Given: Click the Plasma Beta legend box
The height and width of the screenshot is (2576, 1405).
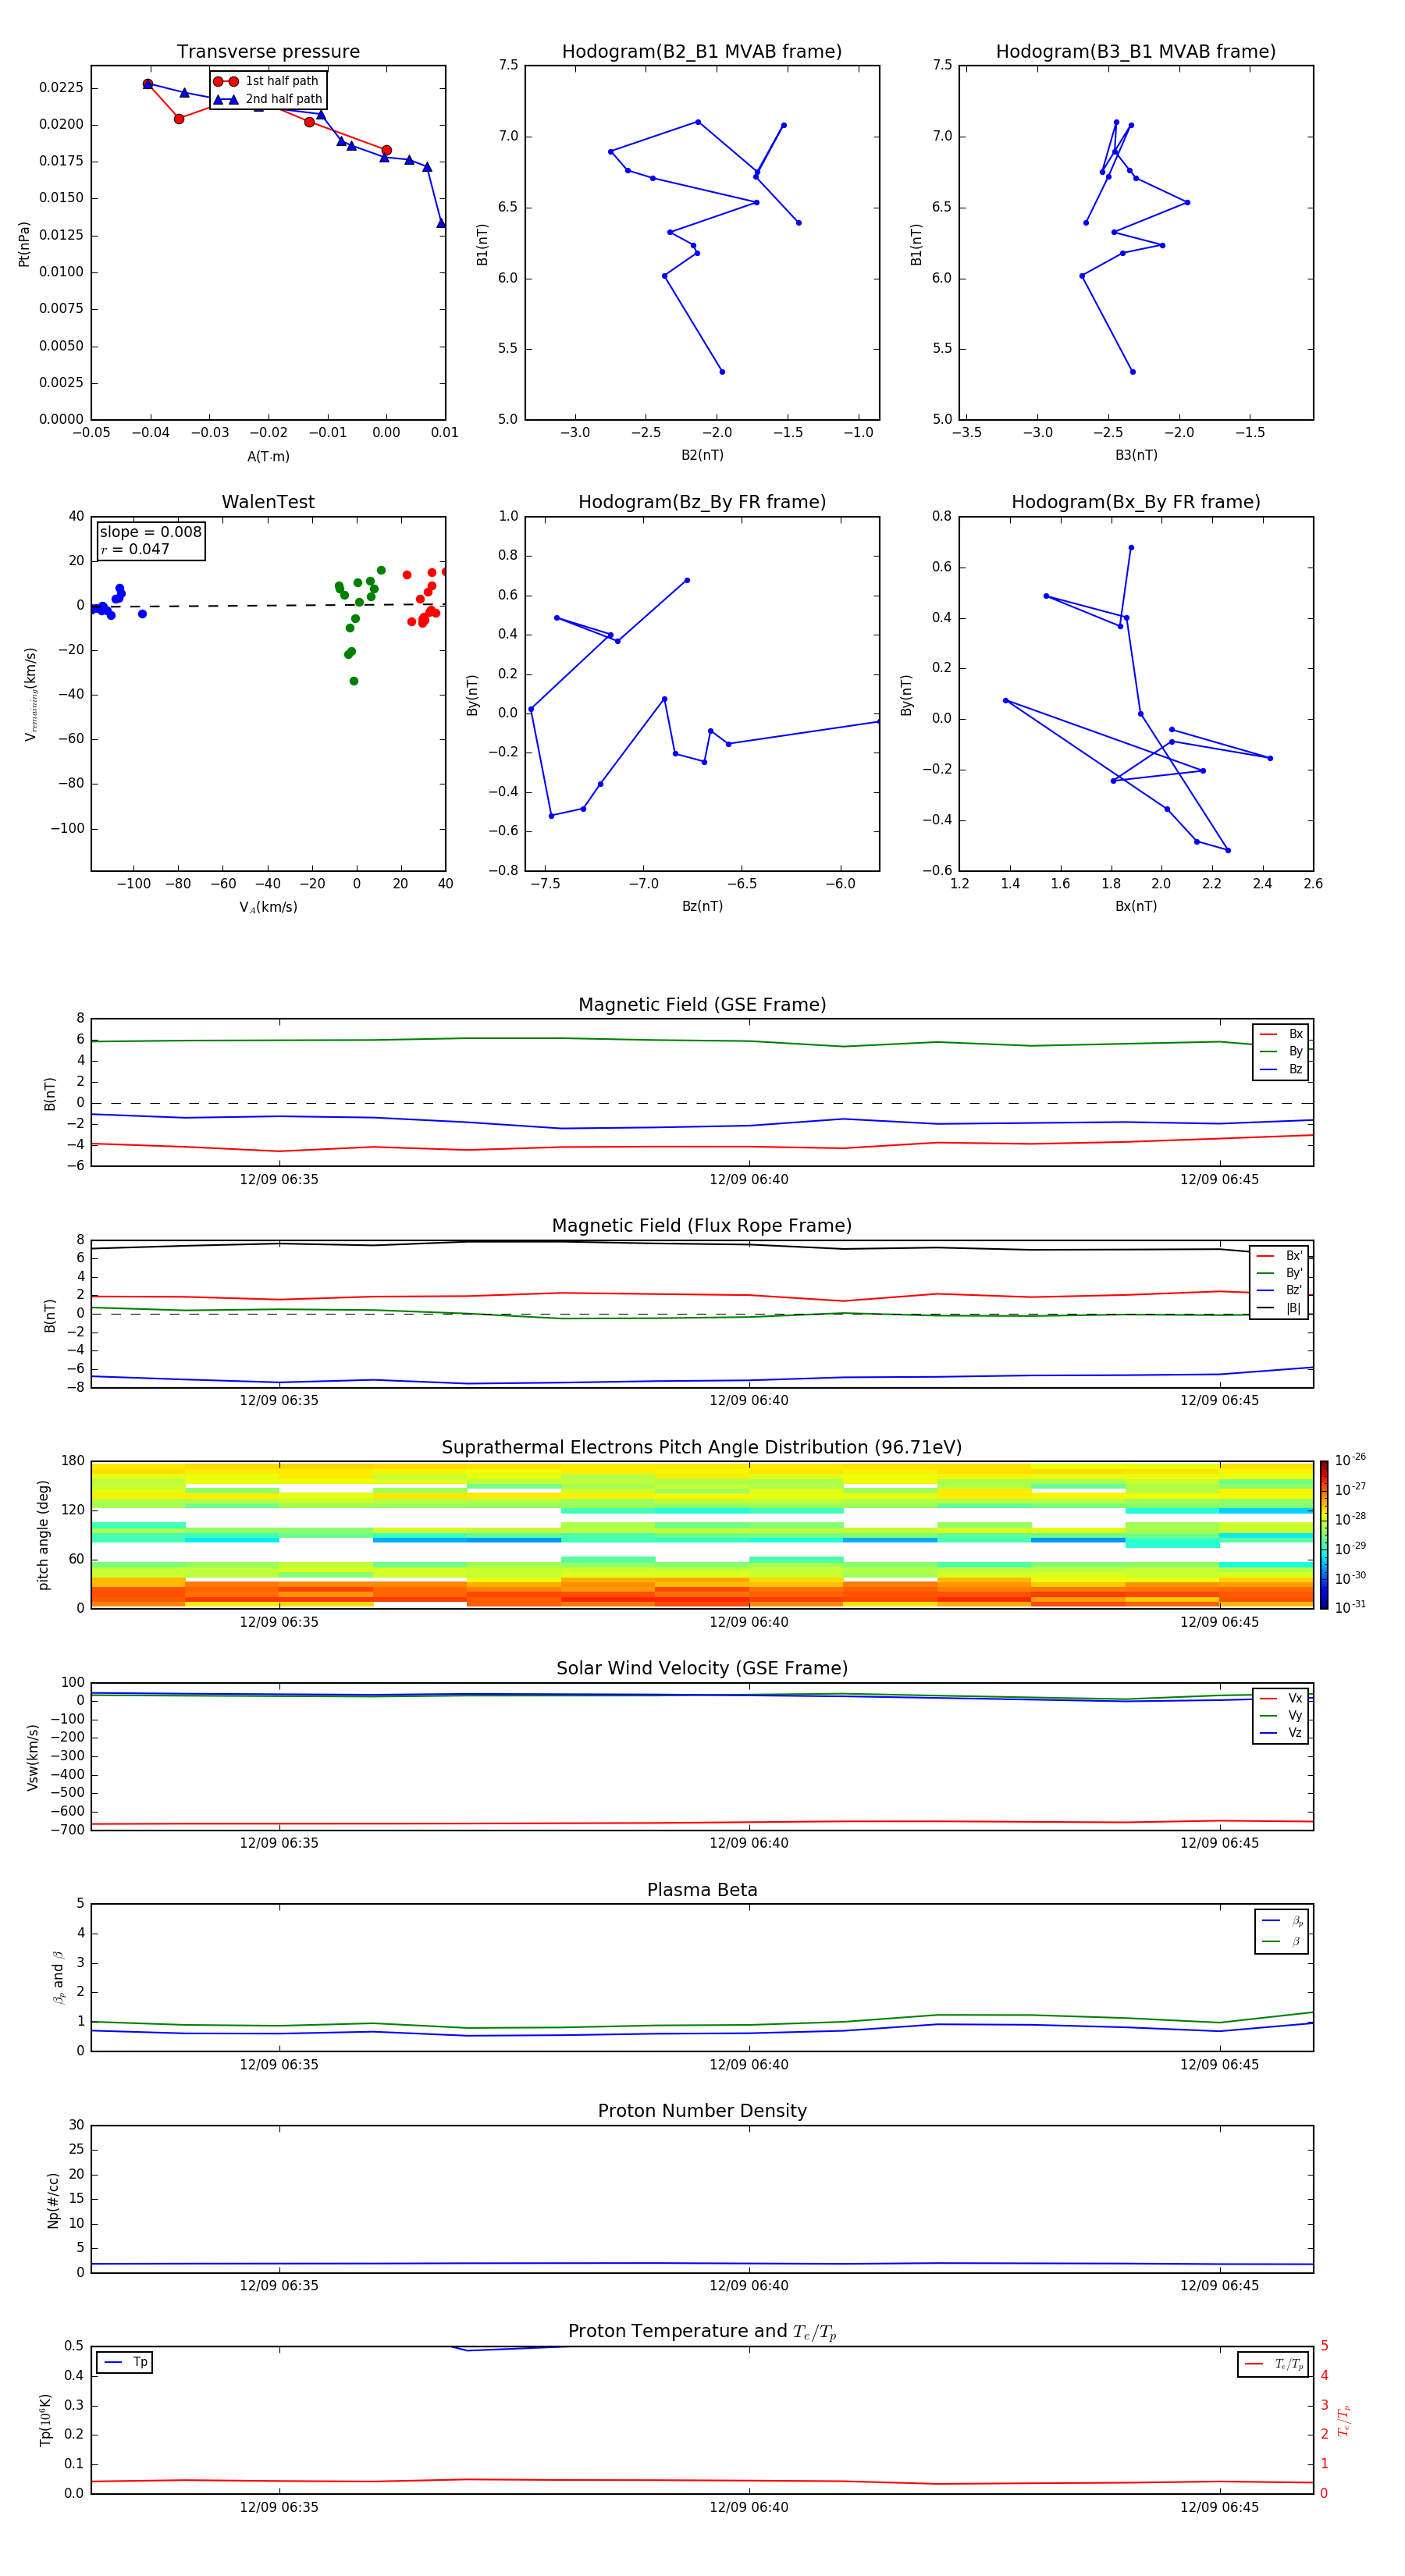Looking at the screenshot, I should [1281, 1931].
